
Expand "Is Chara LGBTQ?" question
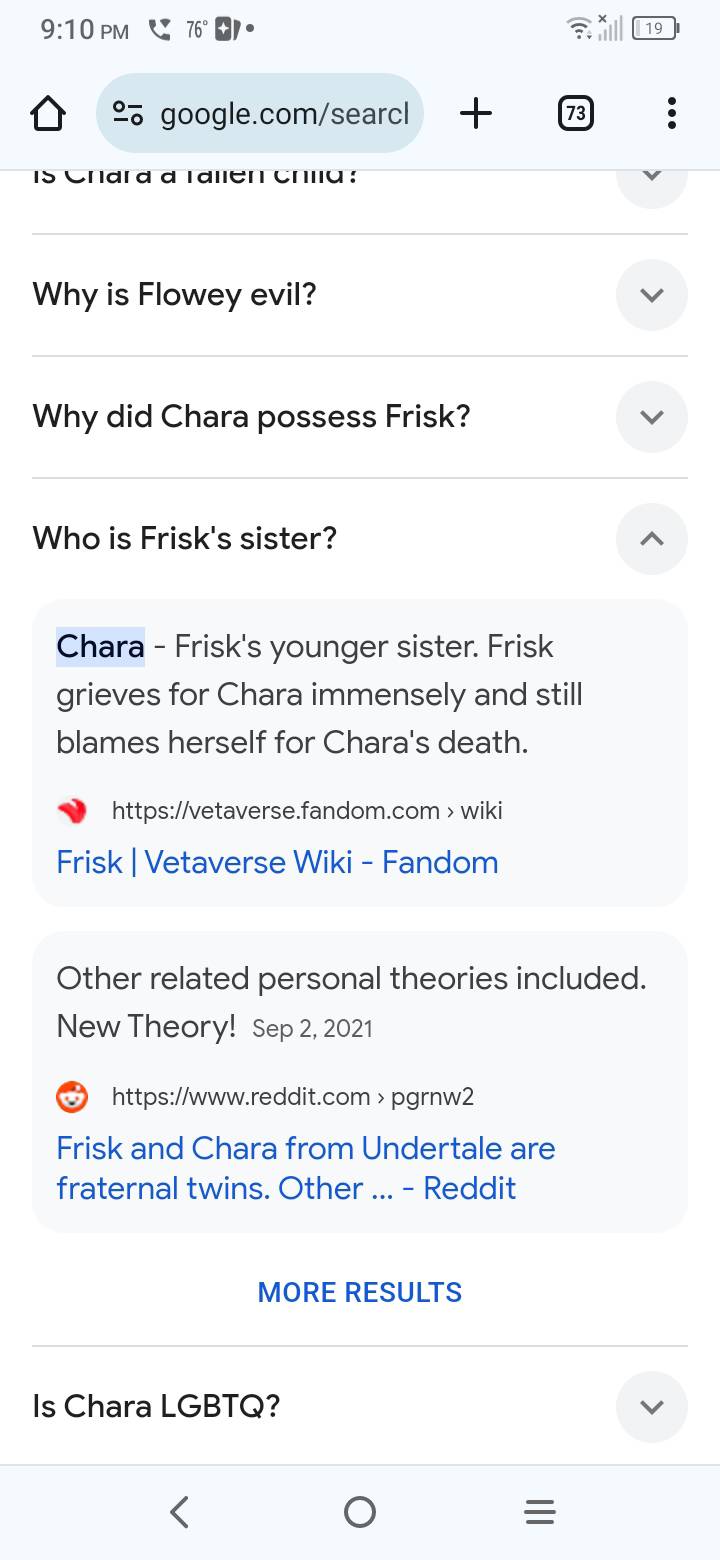(x=651, y=1407)
